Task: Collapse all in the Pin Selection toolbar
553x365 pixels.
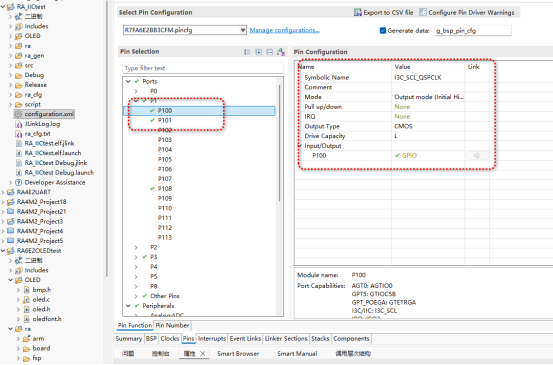Action: tap(270, 52)
